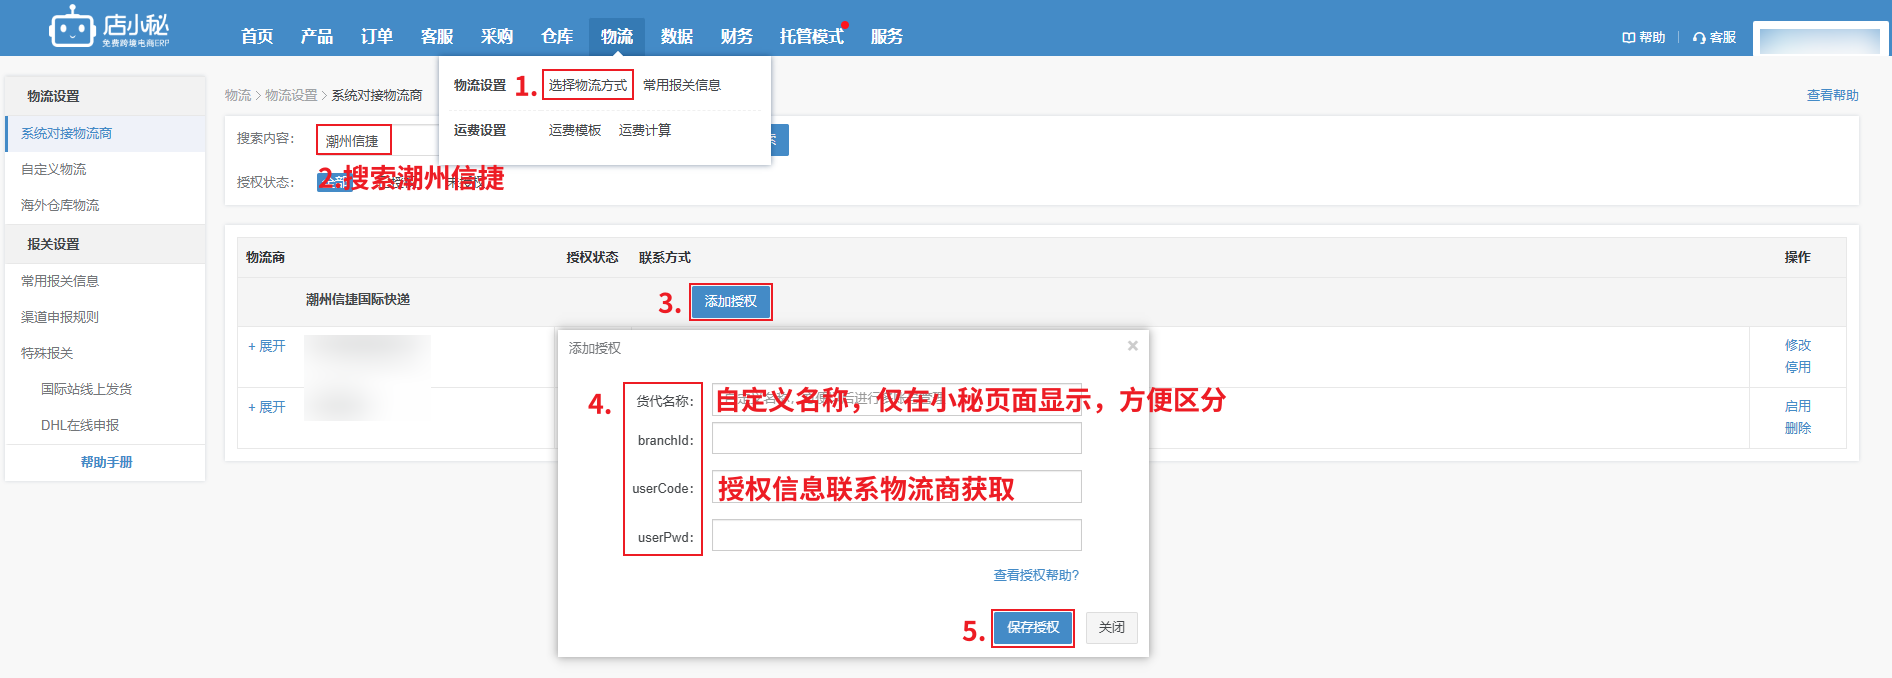
Task: Click the 添加授权 button for 潮州信捷国际快递
Action: pyautogui.click(x=731, y=301)
